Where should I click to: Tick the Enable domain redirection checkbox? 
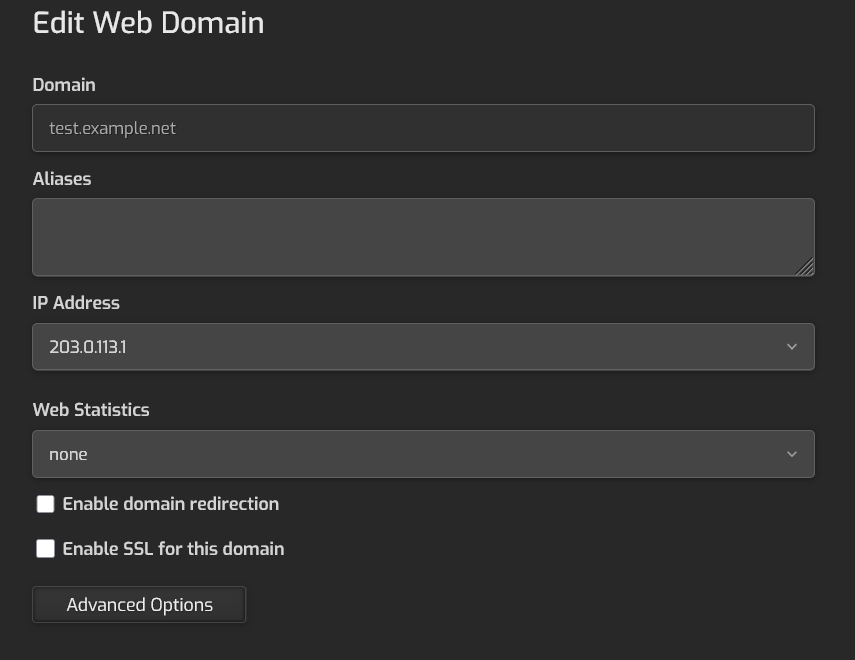[45, 504]
